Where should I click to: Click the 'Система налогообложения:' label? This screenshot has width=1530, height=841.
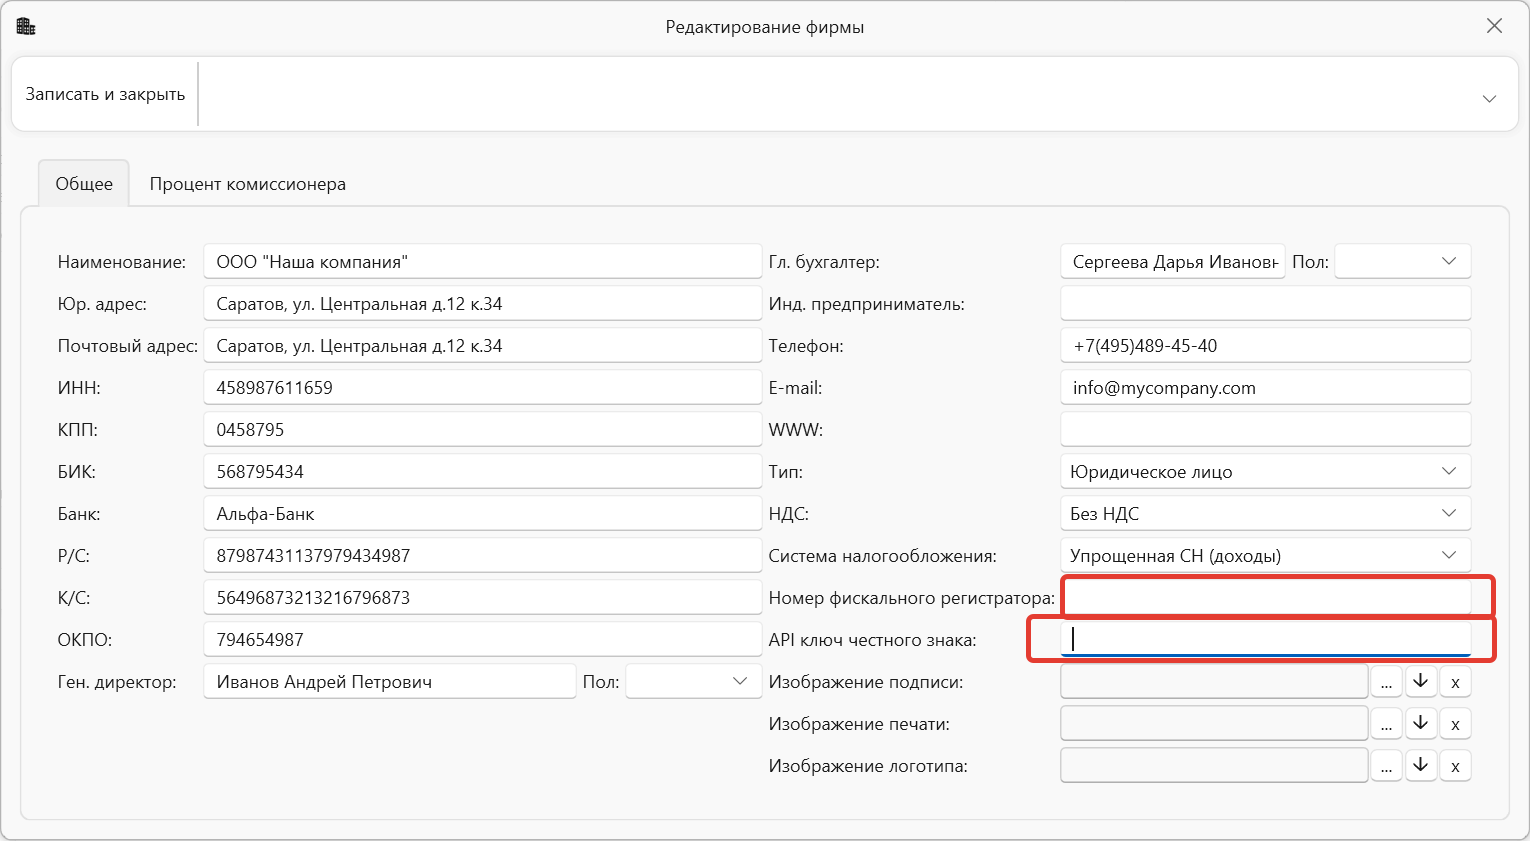click(882, 556)
